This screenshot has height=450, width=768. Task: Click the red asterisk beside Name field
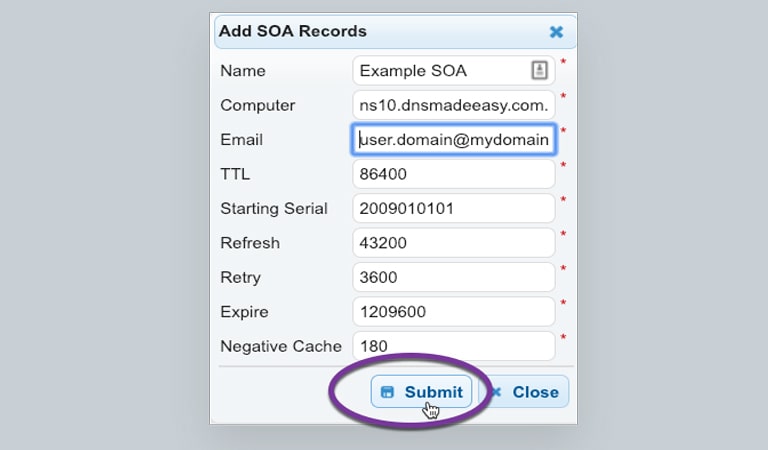tap(563, 62)
